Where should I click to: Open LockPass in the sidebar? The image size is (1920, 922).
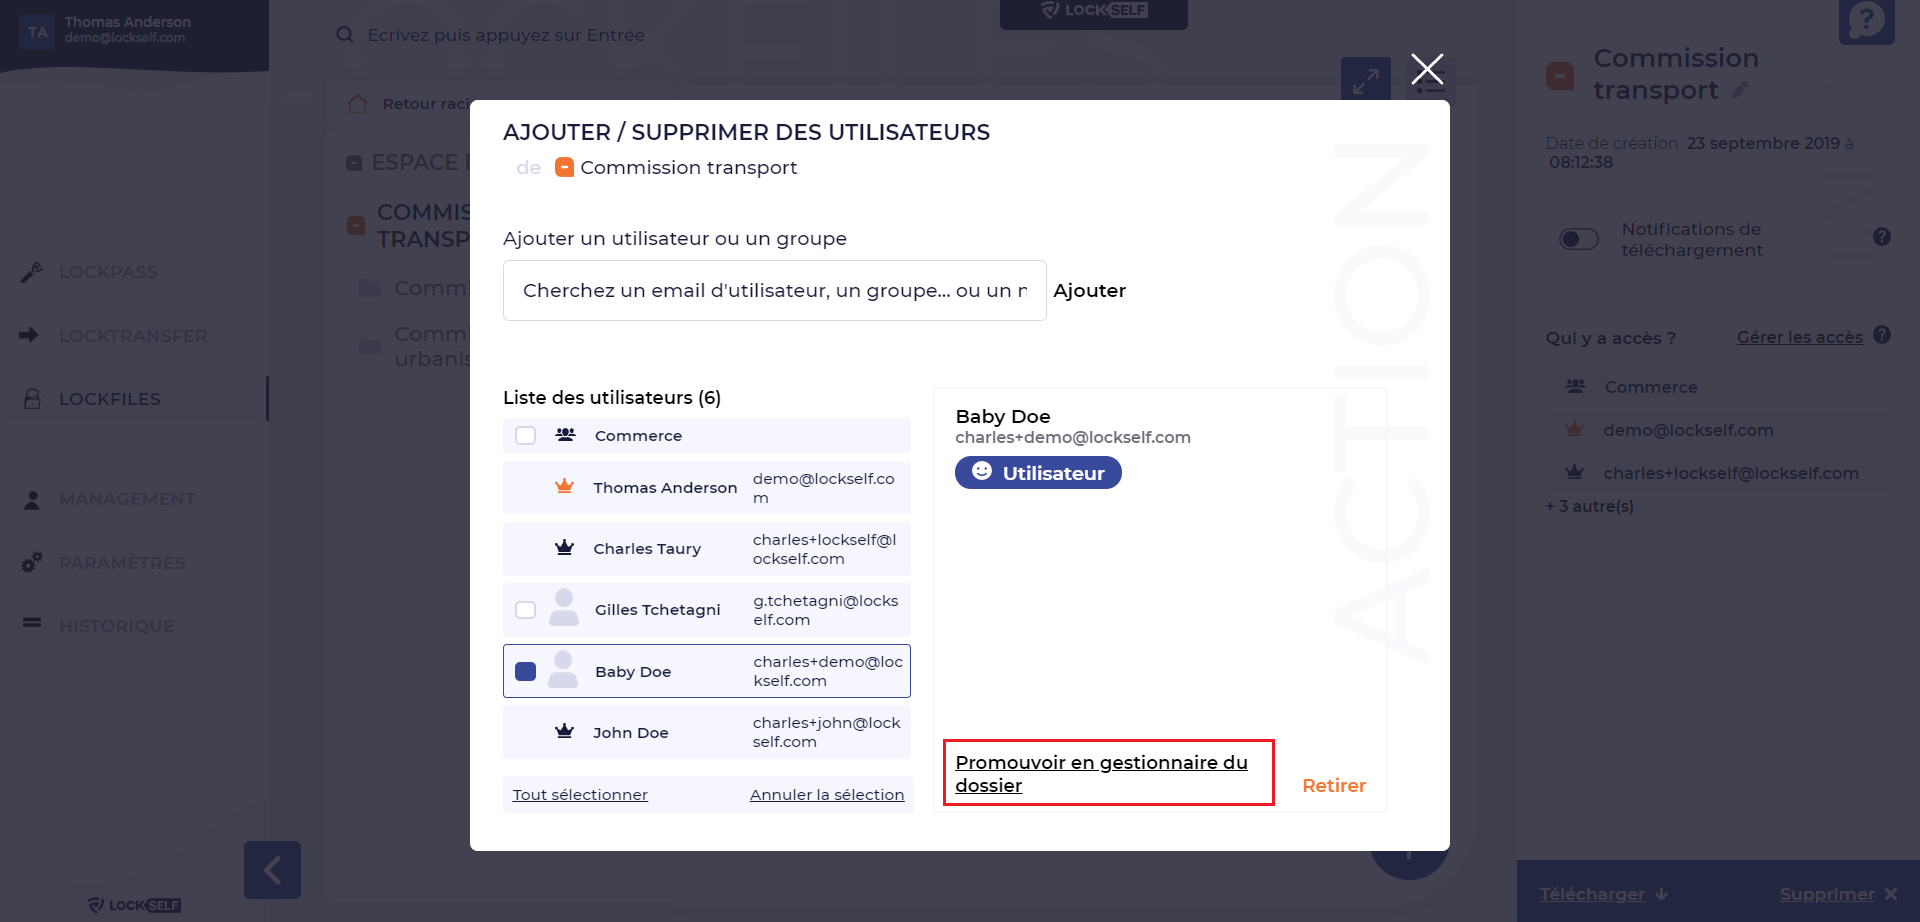pyautogui.click(x=107, y=272)
